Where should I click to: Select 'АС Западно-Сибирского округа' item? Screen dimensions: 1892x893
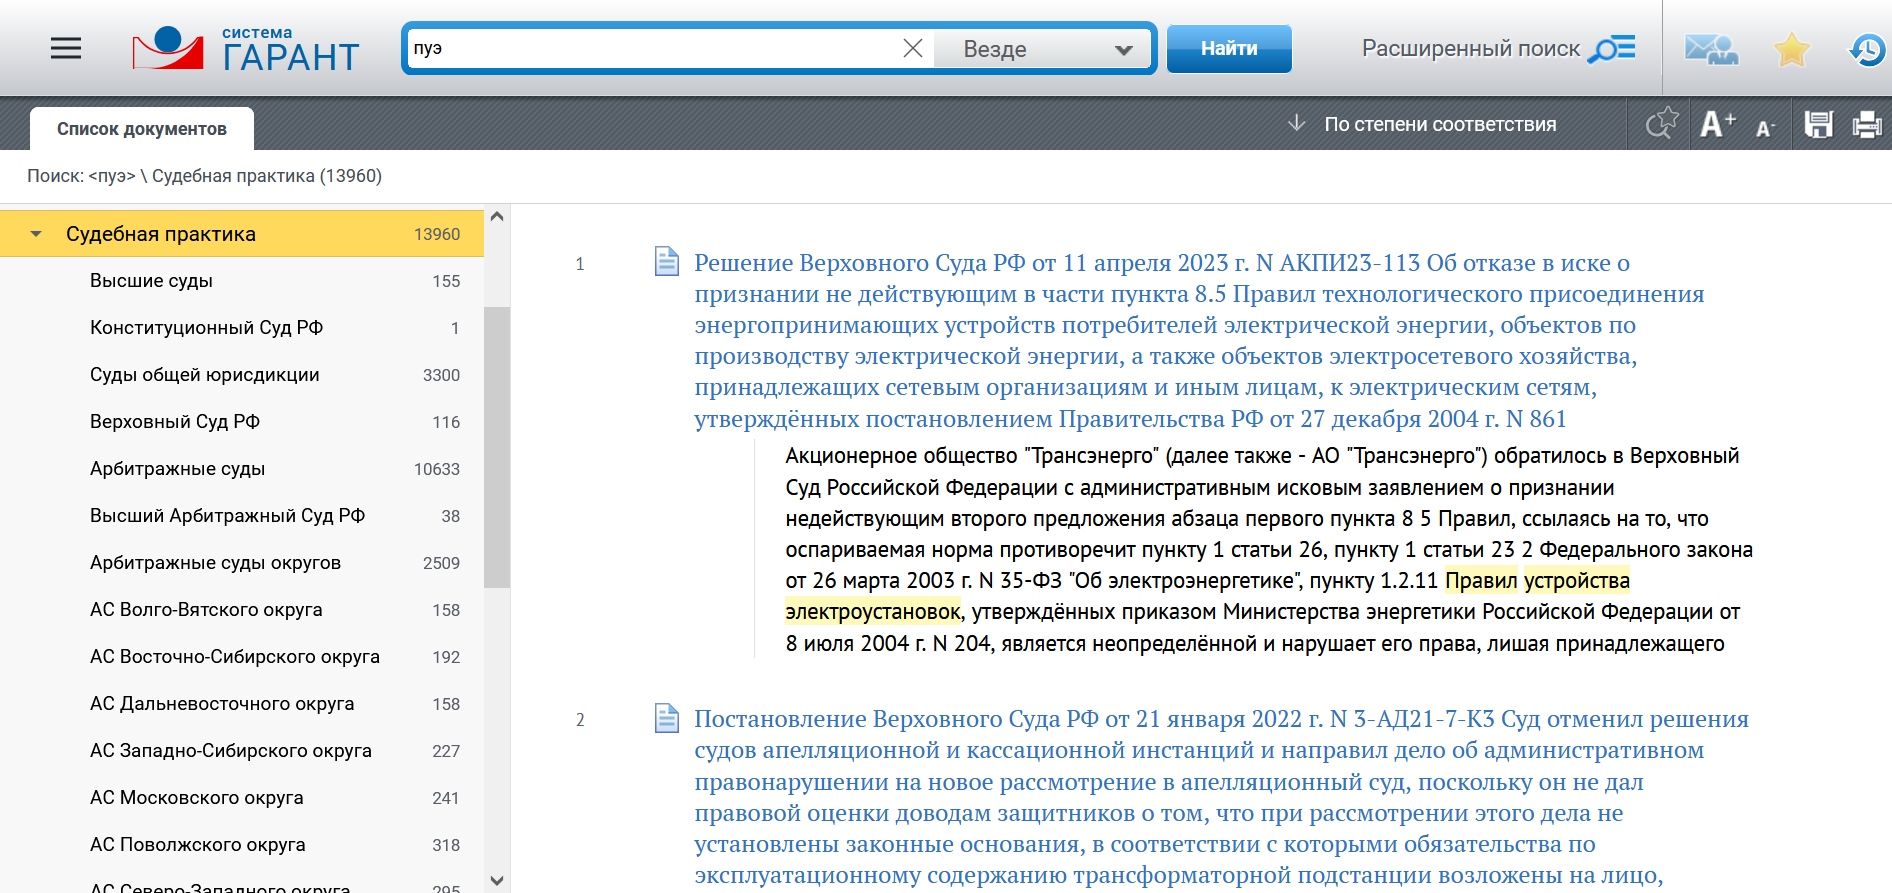[x=242, y=751]
